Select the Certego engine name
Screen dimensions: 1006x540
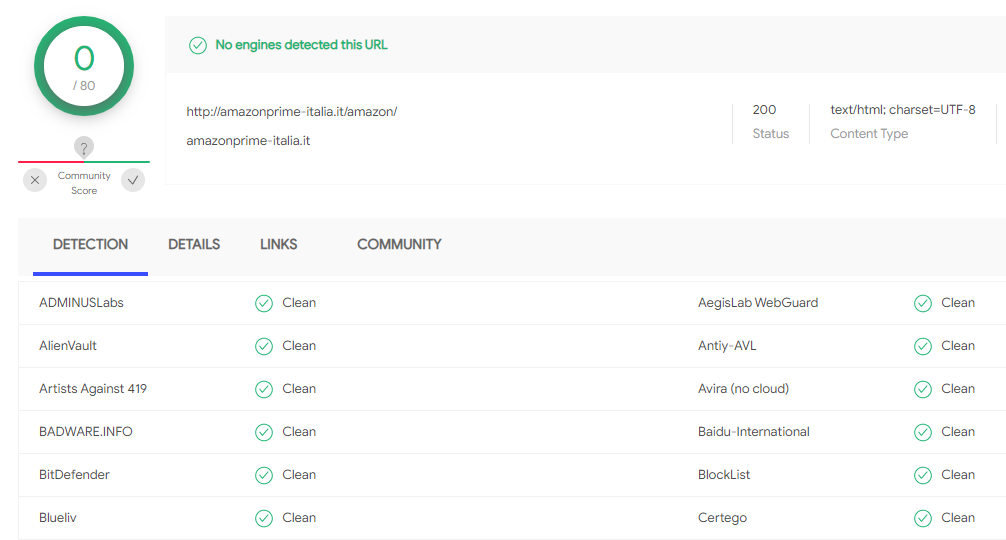coord(722,518)
